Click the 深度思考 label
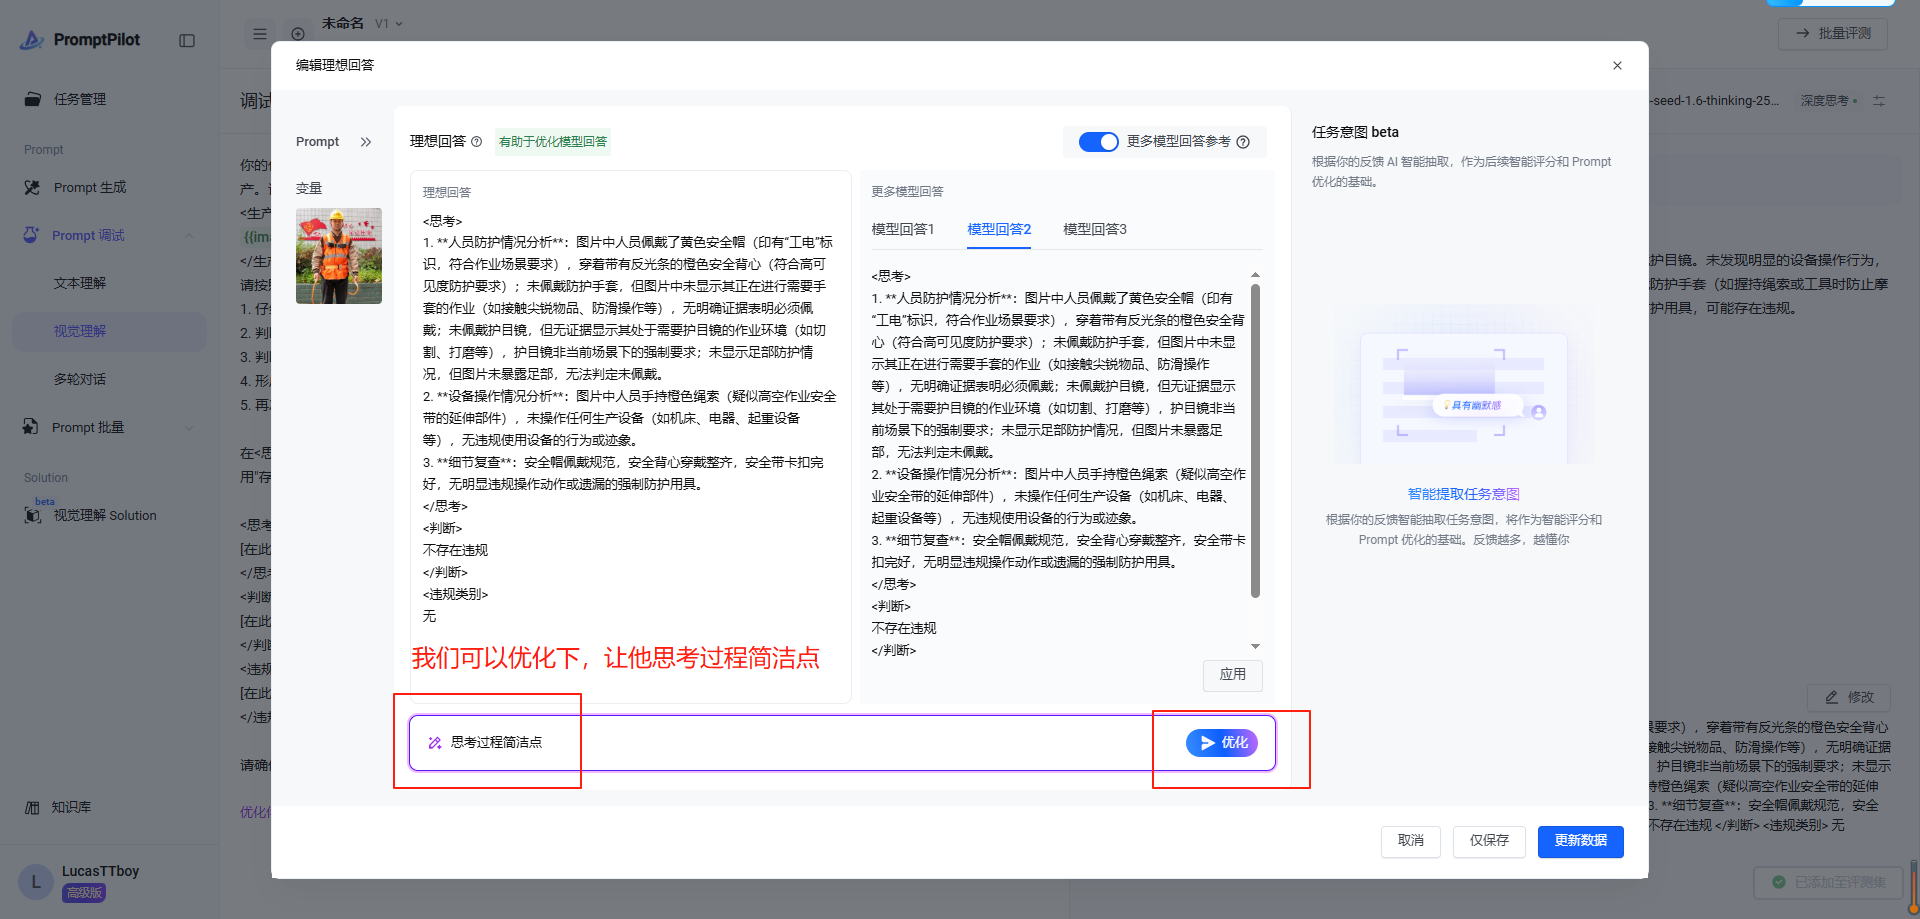 (1825, 101)
